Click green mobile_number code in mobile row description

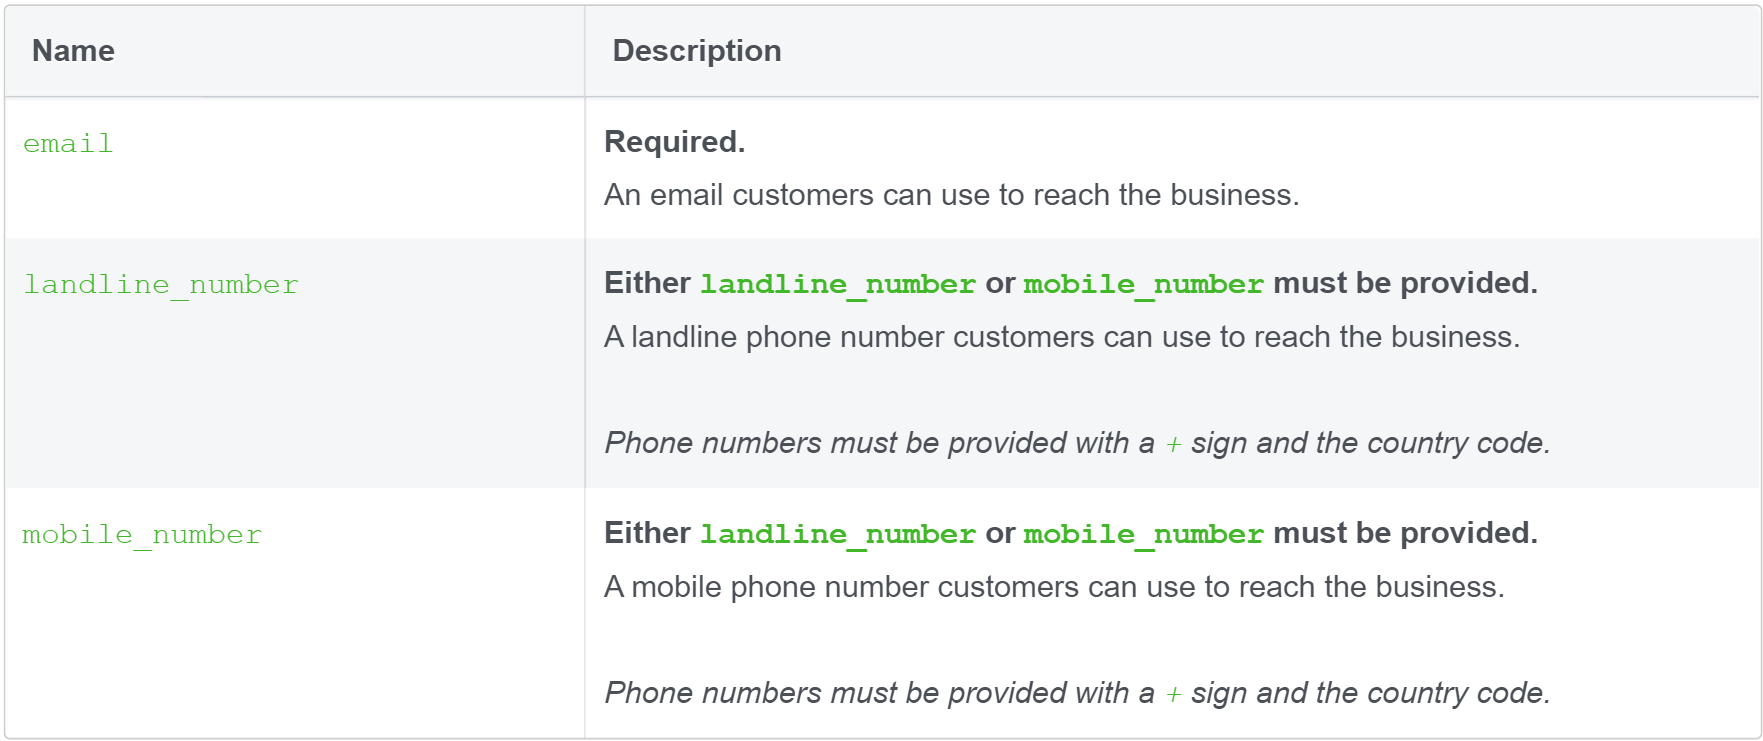click(1144, 534)
